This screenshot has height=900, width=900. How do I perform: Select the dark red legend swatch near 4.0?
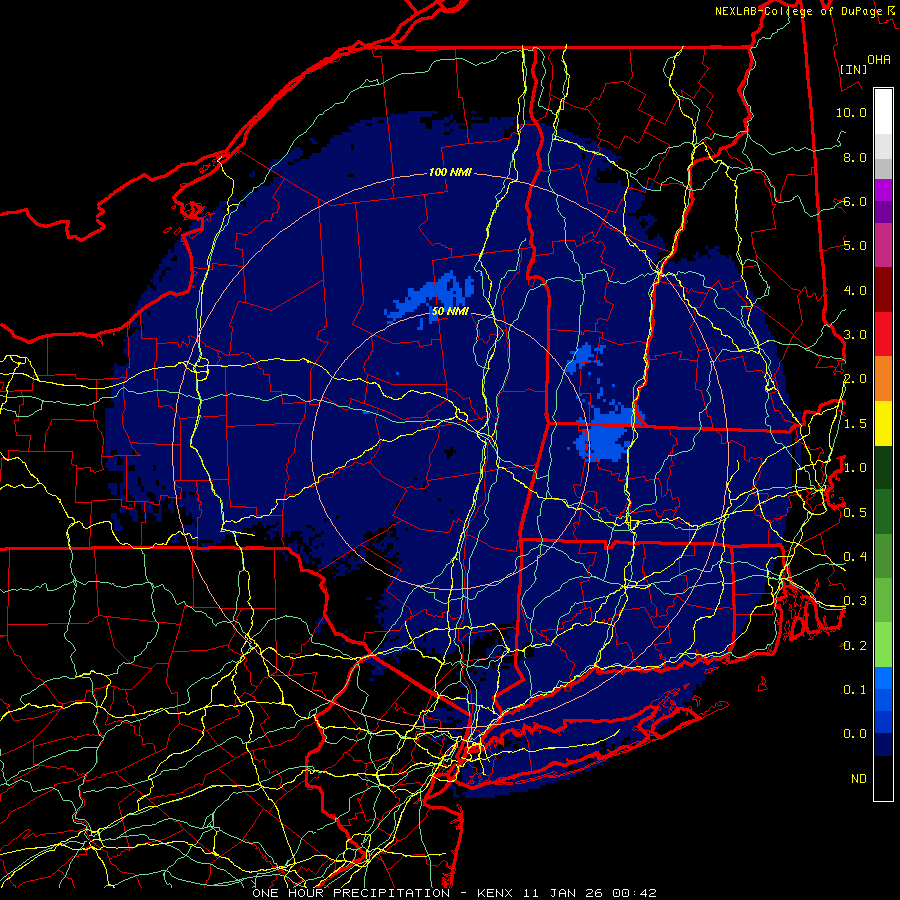pyautogui.click(x=883, y=290)
